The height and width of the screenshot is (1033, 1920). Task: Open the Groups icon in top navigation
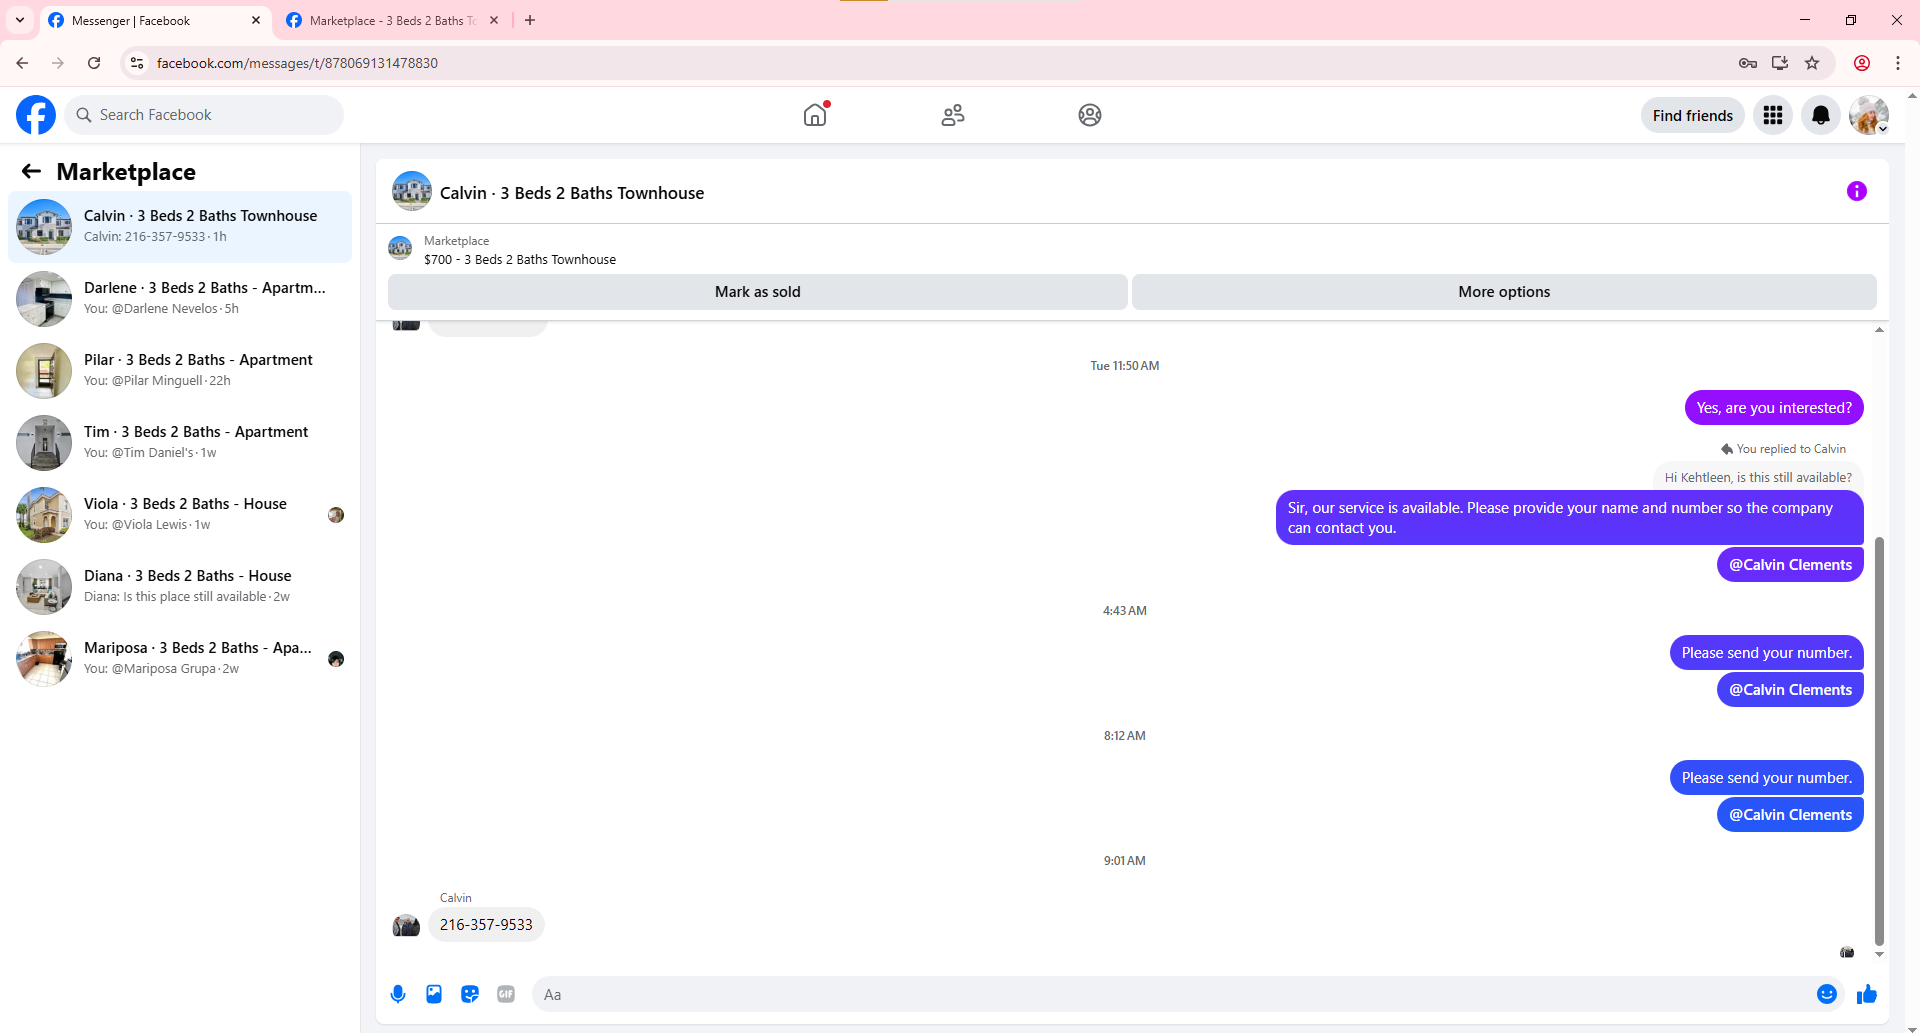[1090, 115]
